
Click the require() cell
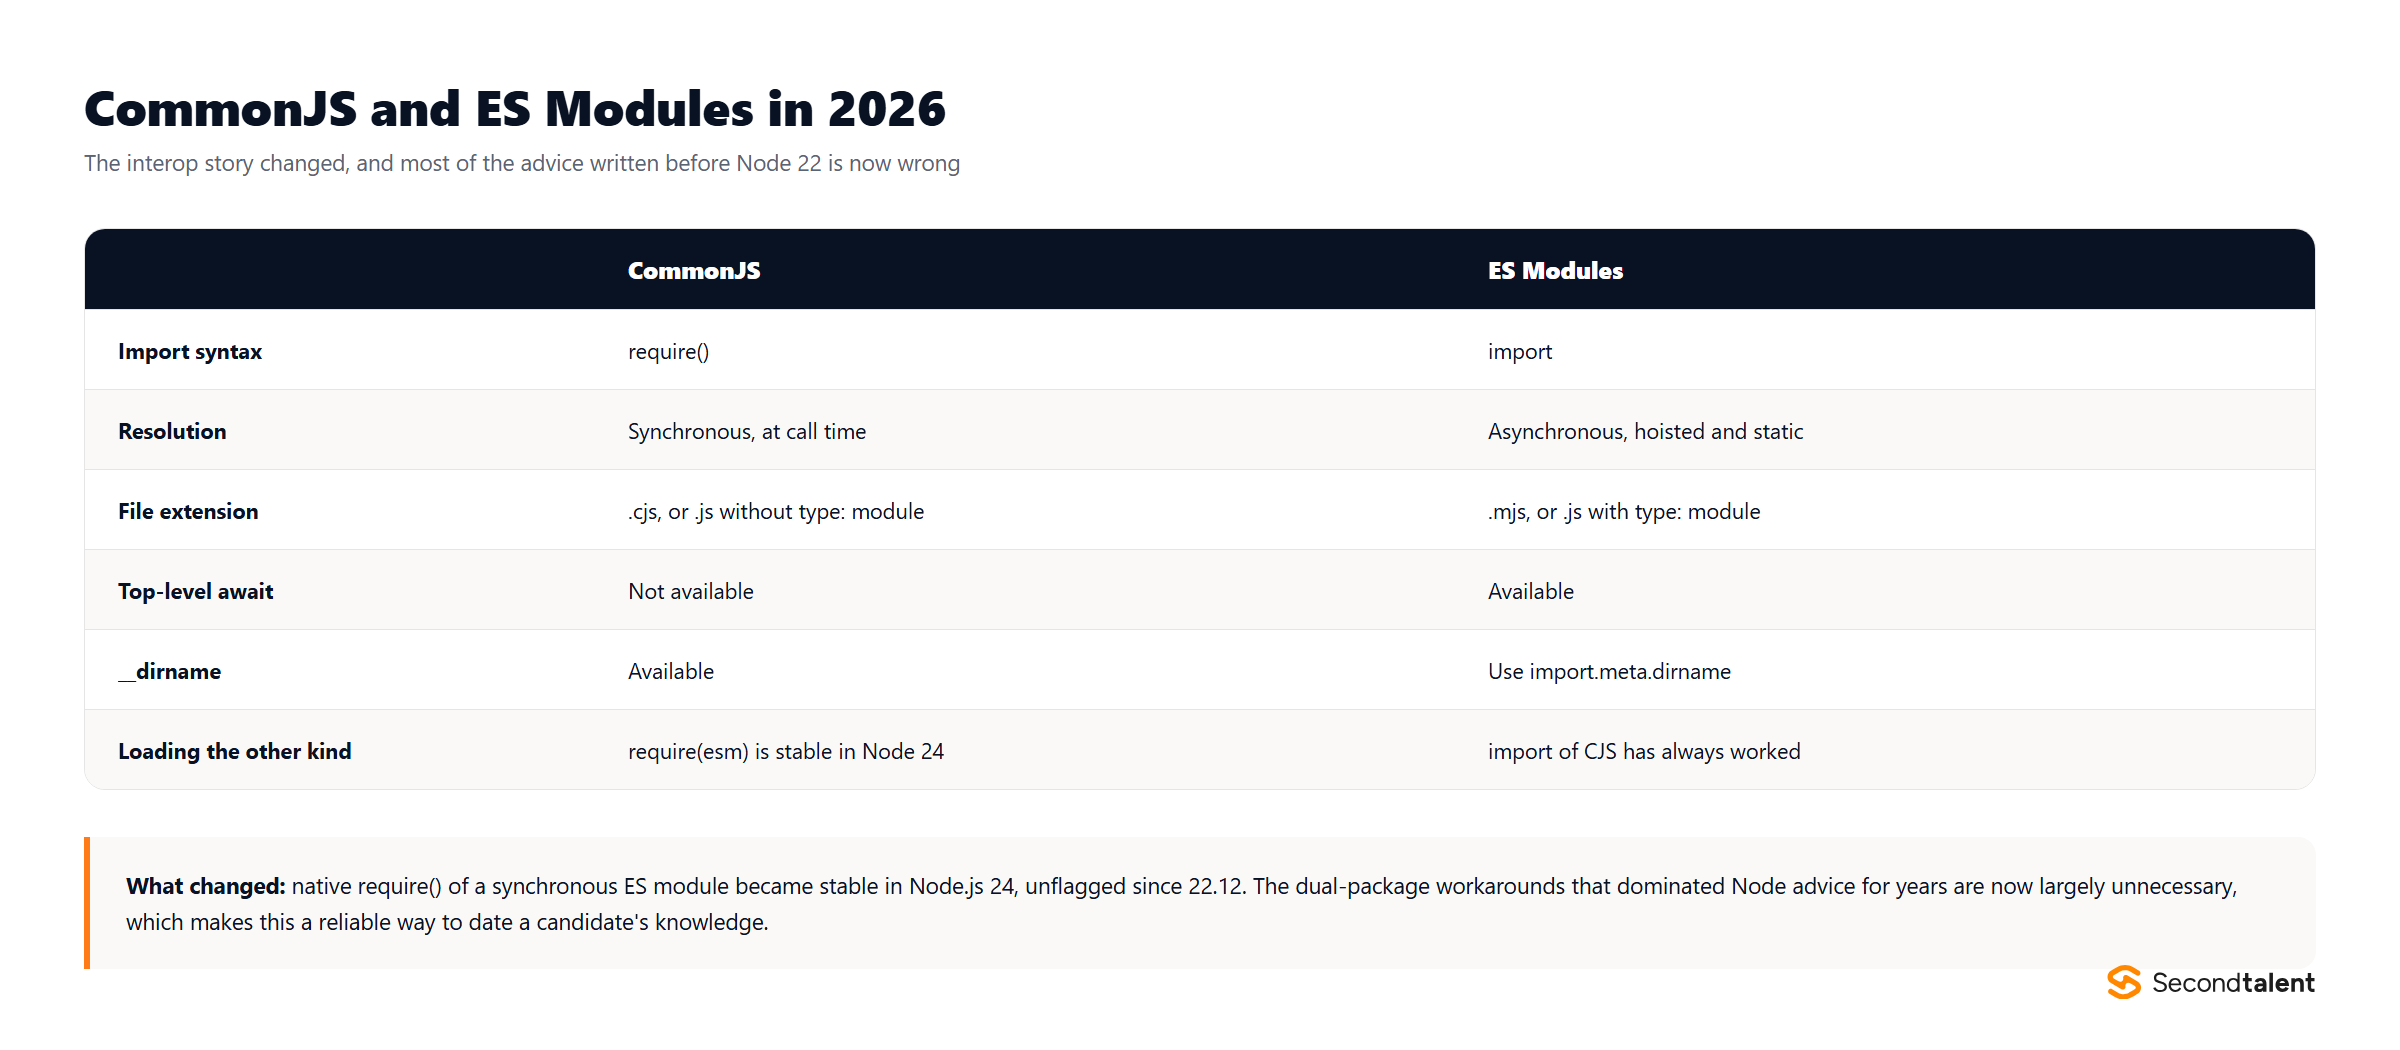668,351
